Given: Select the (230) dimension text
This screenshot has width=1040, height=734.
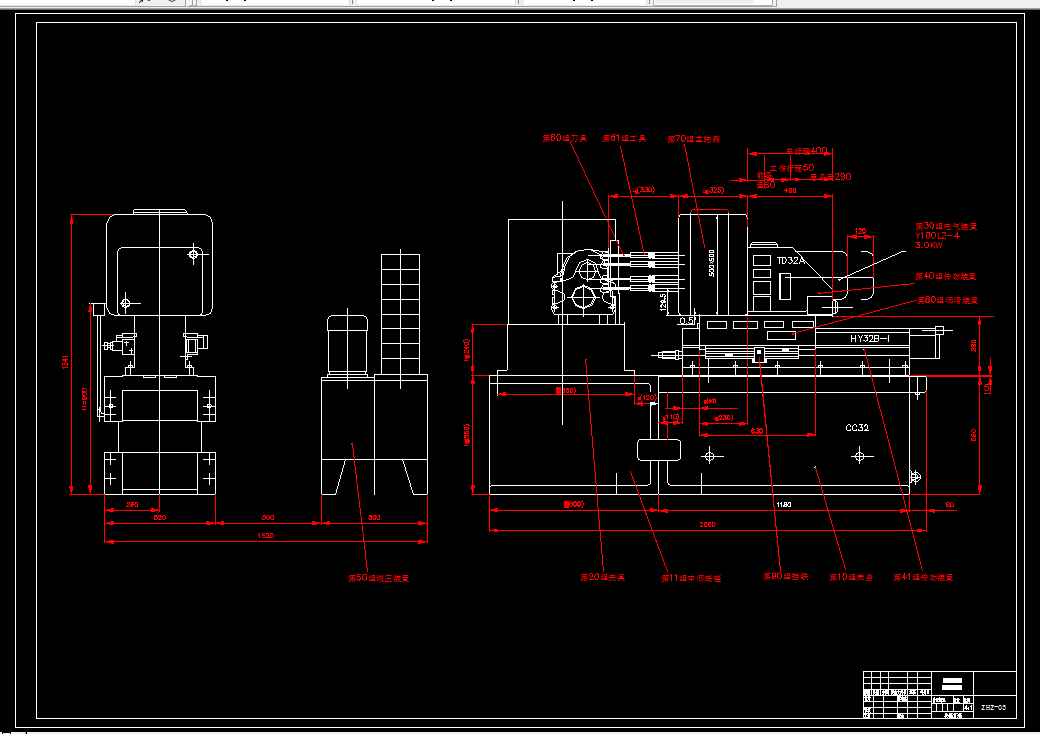Looking at the screenshot, I should tap(723, 418).
